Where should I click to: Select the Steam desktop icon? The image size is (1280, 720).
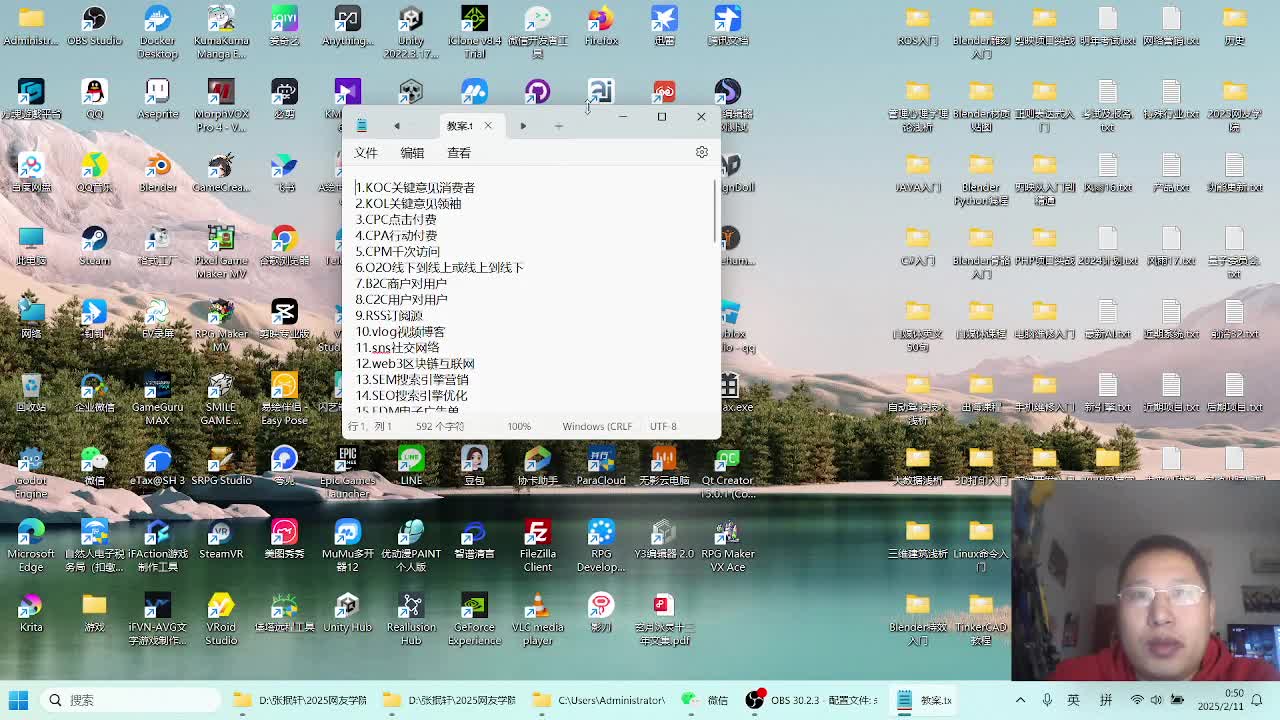click(x=94, y=246)
